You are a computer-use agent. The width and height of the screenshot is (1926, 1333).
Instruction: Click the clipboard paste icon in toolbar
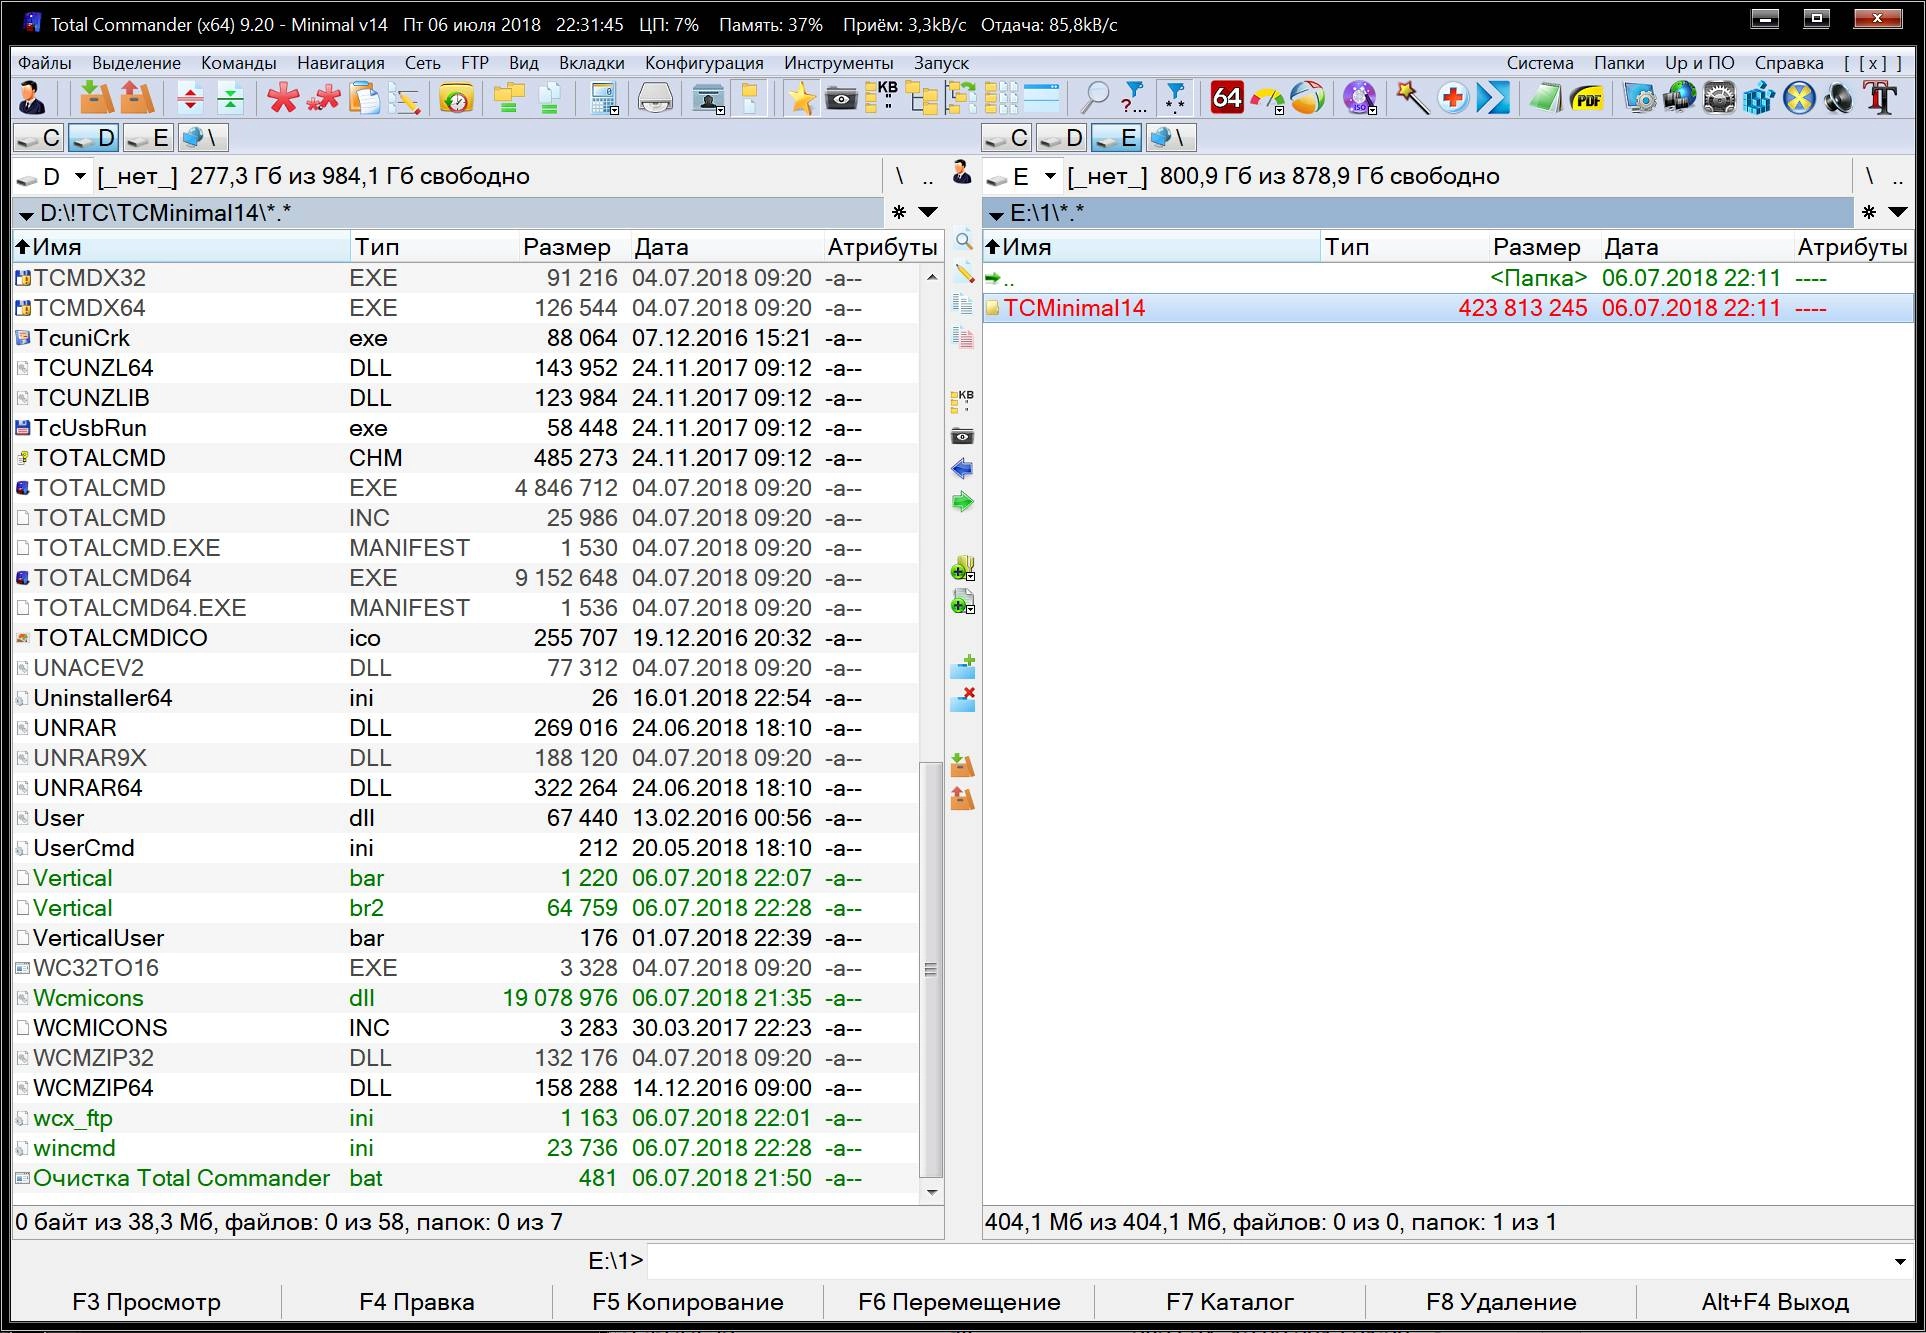[x=365, y=98]
